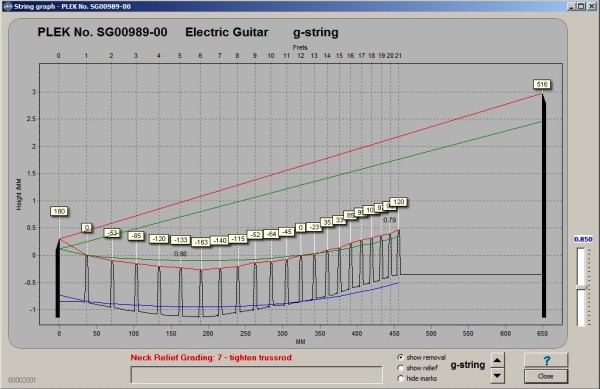Viewport: 600px width, 389px height.
Task: Click the g-string label beside arrows
Action: (x=468, y=365)
